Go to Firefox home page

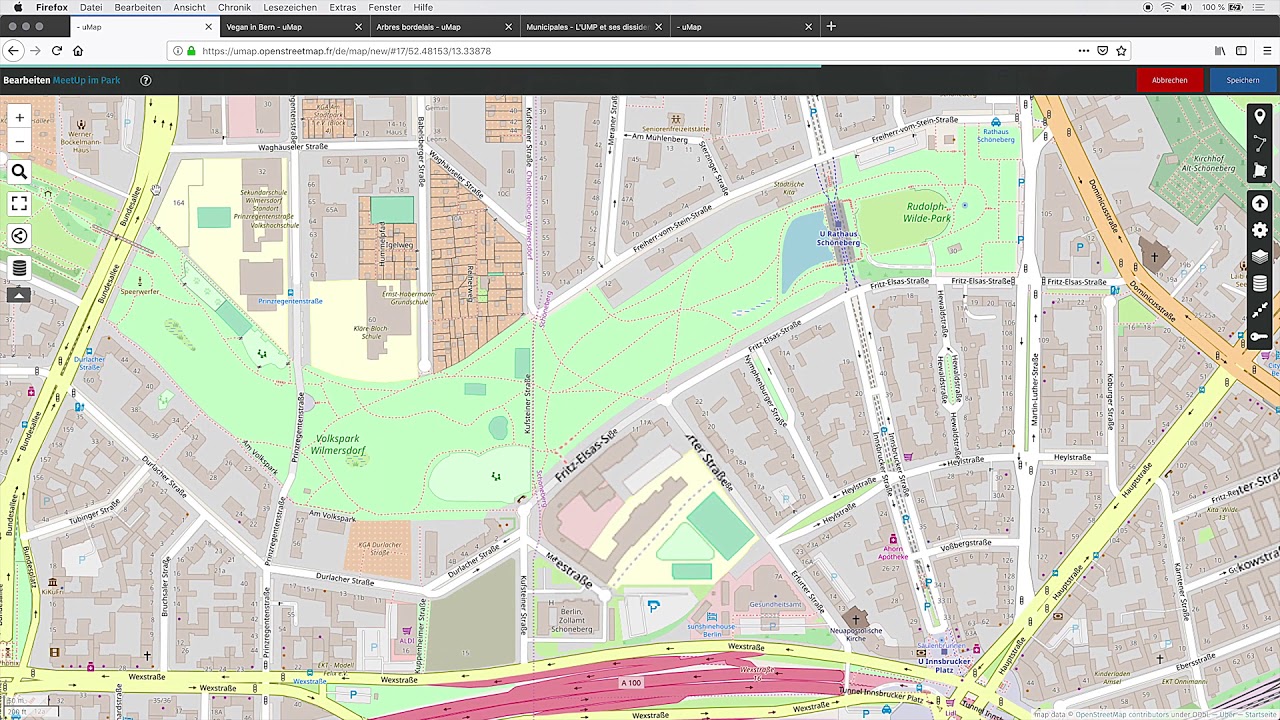78,51
